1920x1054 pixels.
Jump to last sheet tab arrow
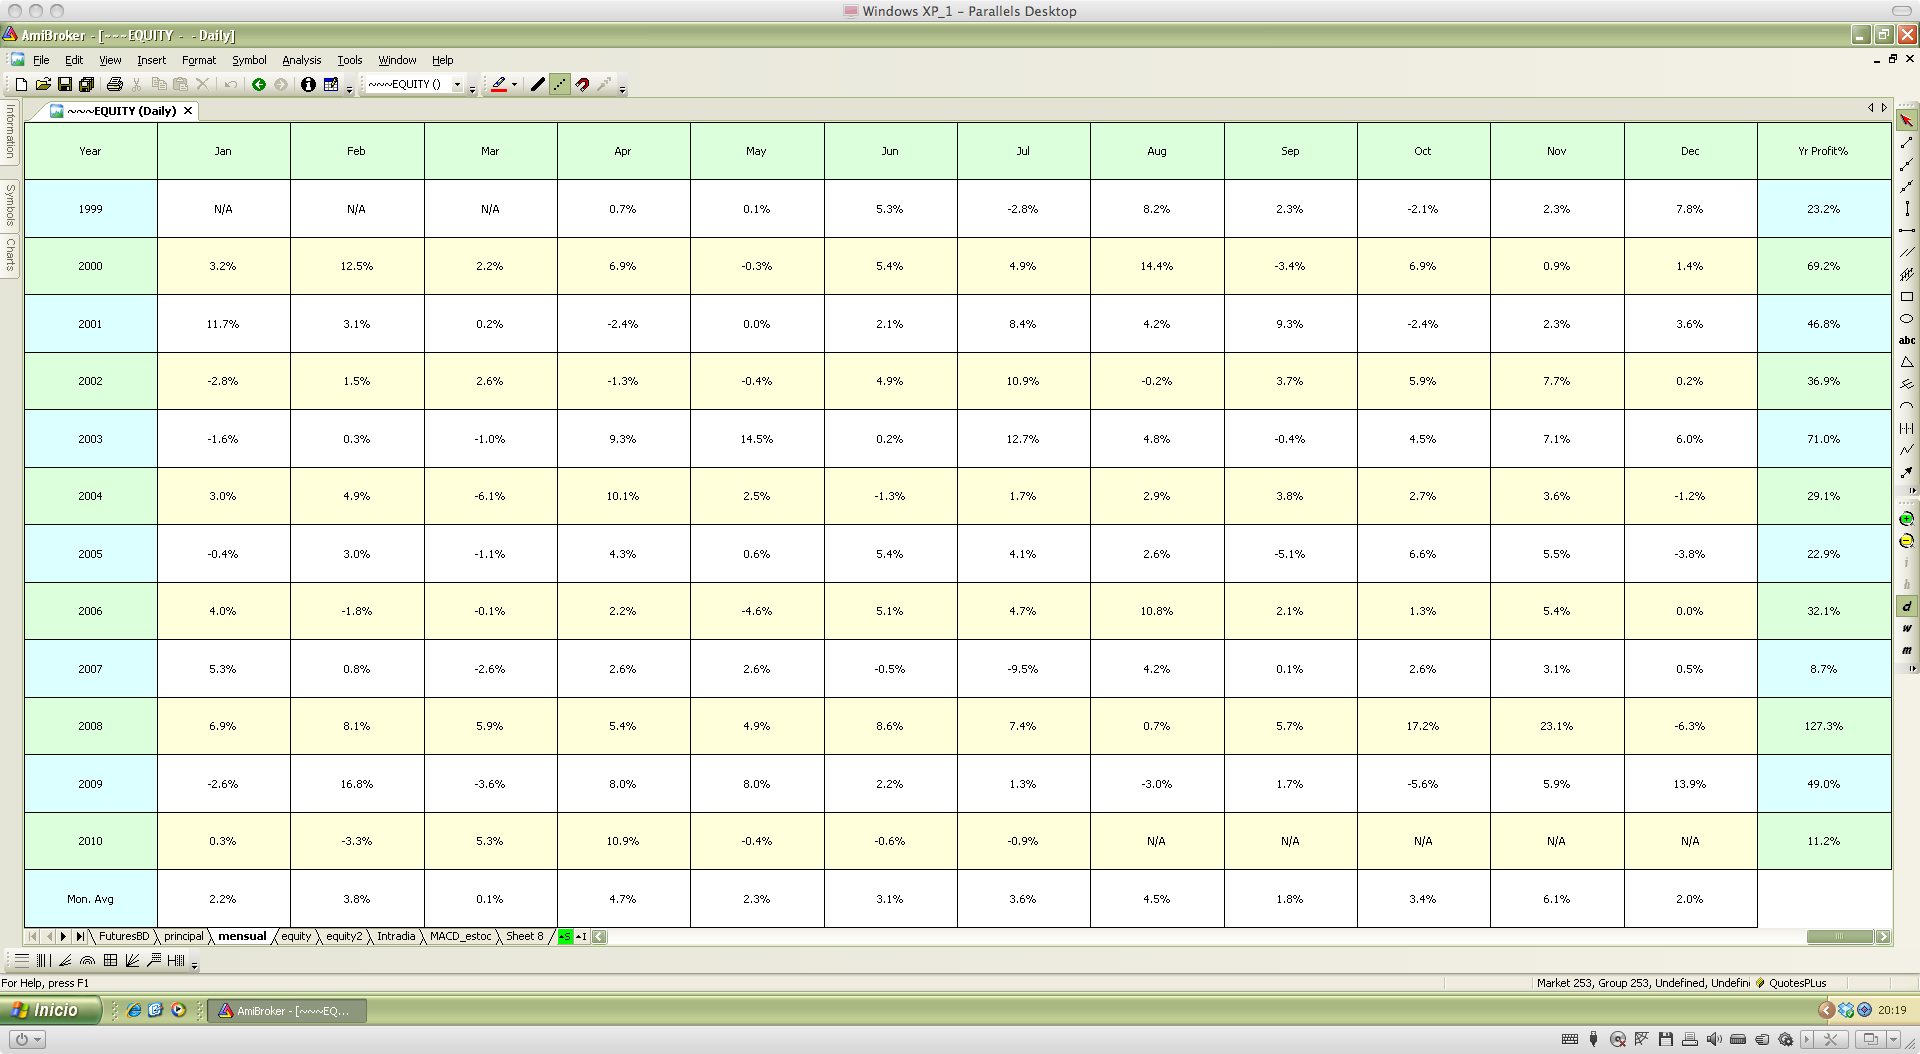click(80, 937)
